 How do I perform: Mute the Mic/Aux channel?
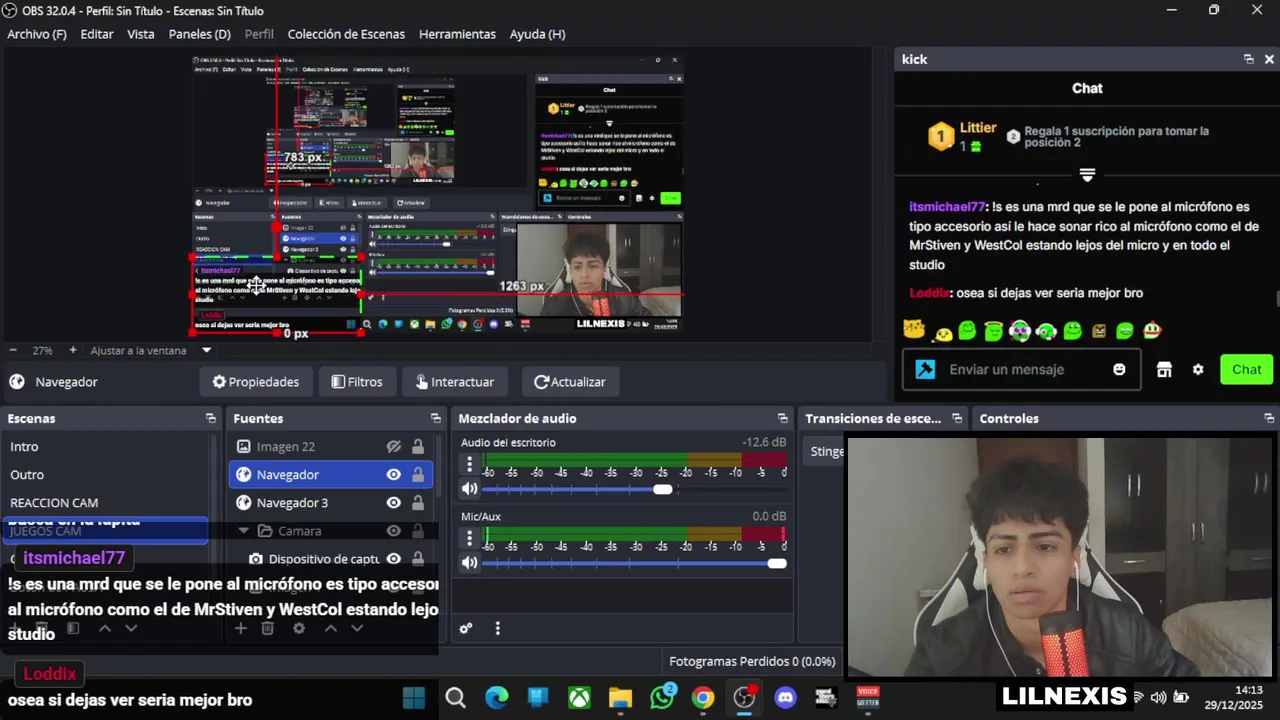click(x=469, y=563)
